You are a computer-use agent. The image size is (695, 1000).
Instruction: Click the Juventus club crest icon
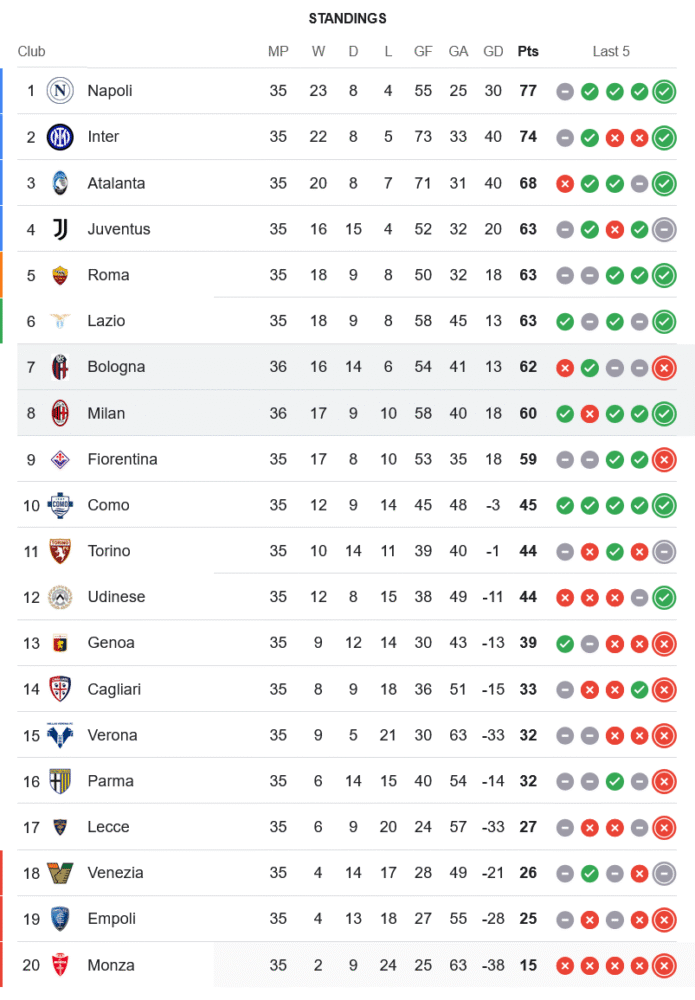pos(61,229)
